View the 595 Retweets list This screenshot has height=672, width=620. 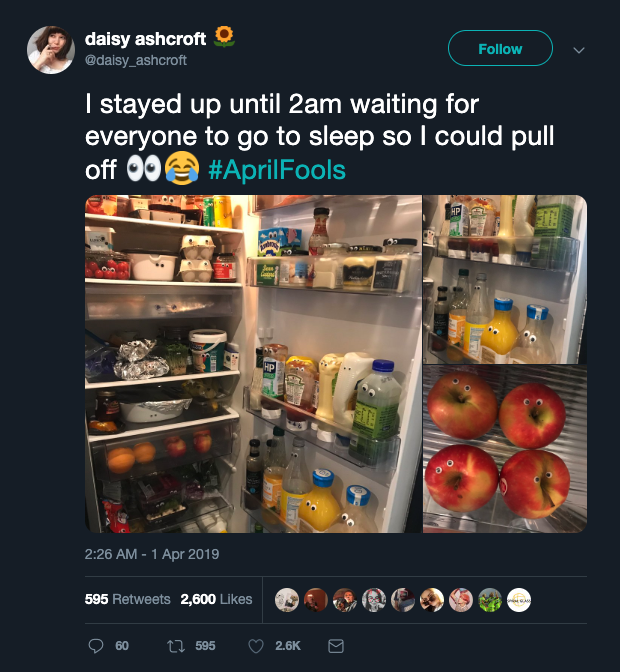pyautogui.click(x=127, y=599)
